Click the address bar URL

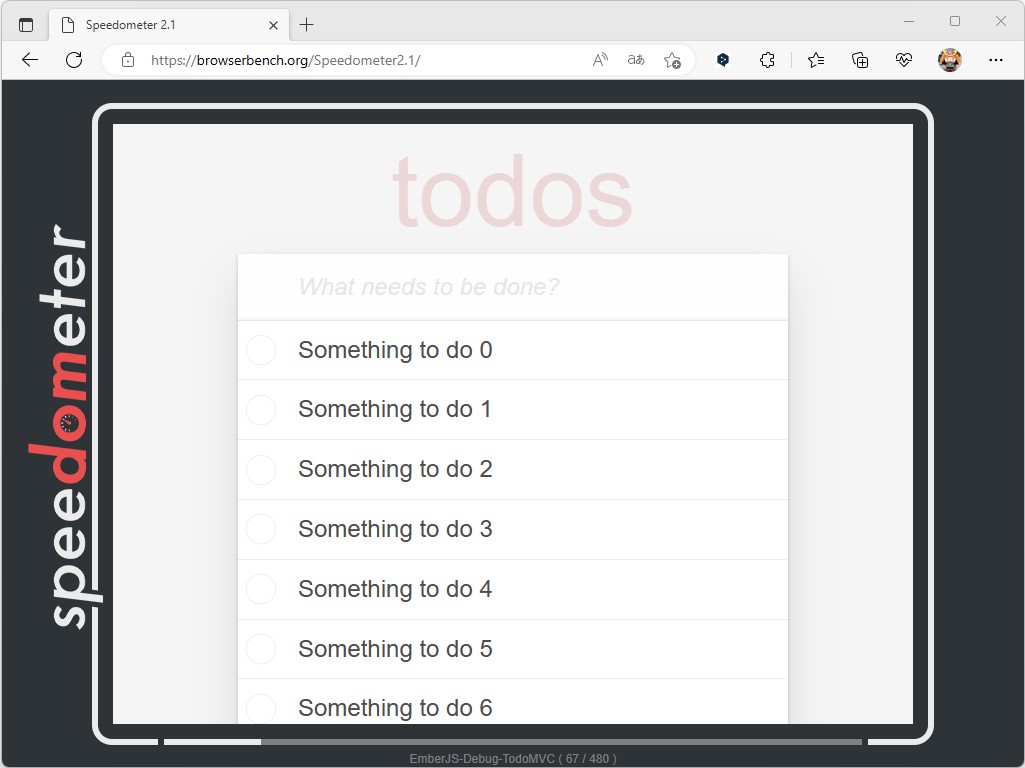[x=285, y=60]
